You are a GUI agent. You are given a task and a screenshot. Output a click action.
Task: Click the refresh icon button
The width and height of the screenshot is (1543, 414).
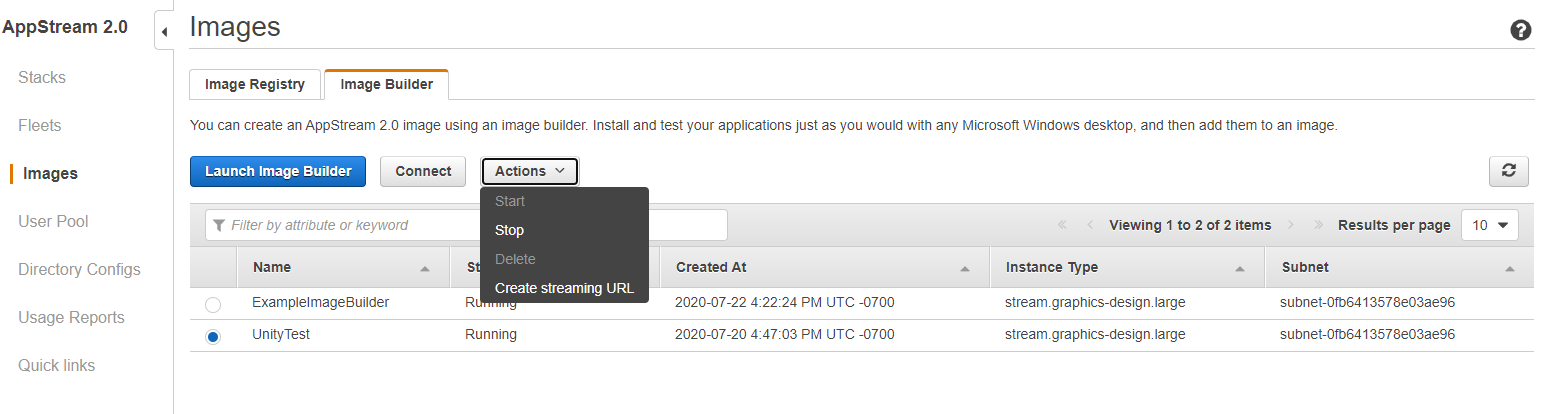pyautogui.click(x=1508, y=171)
